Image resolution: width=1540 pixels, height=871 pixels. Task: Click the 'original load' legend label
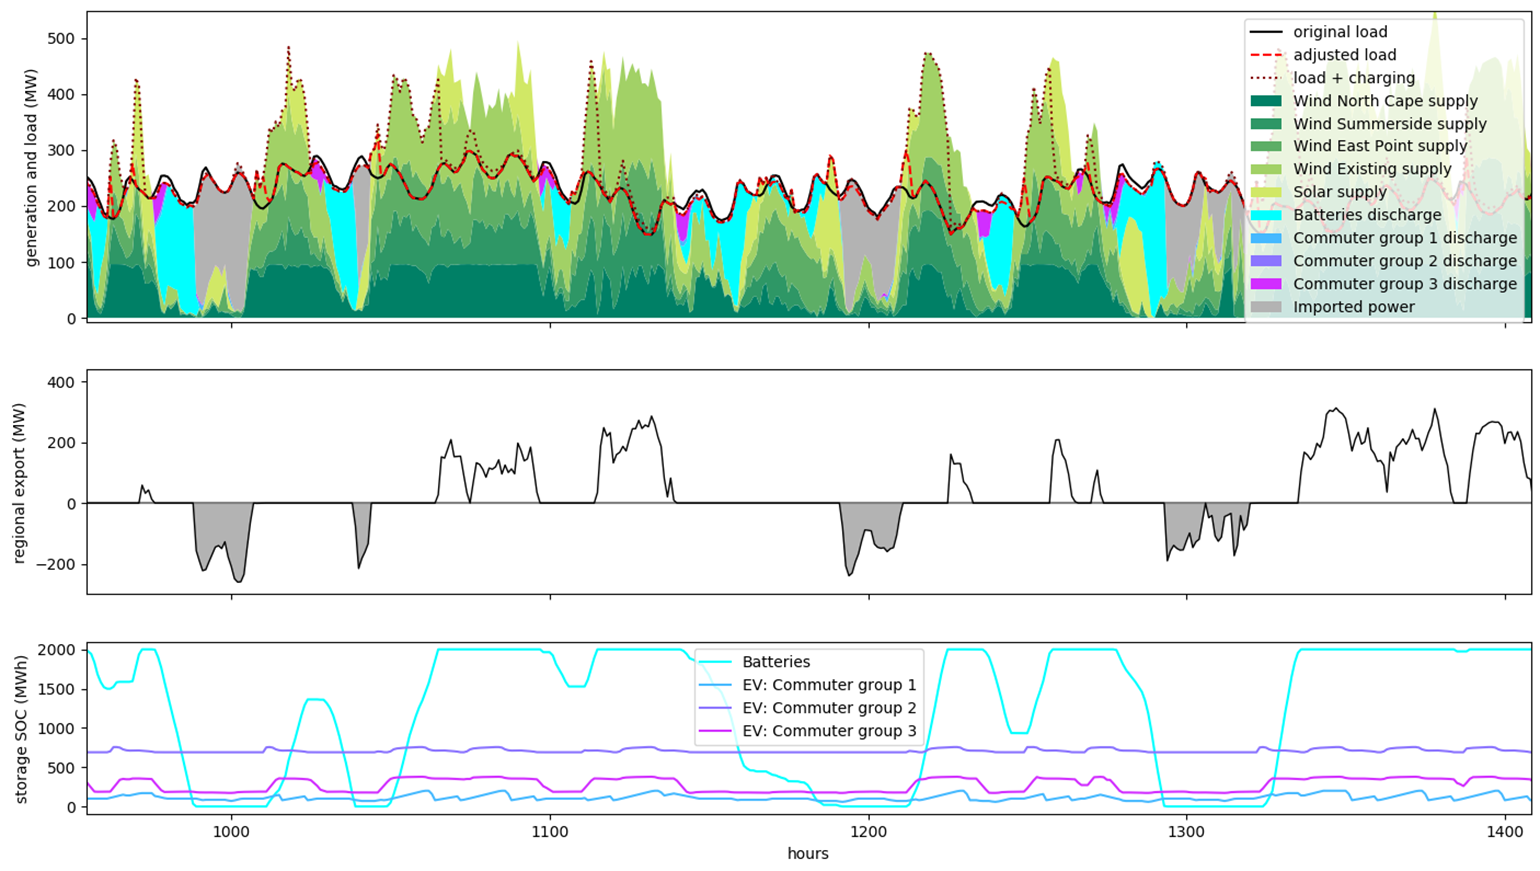click(x=1340, y=32)
